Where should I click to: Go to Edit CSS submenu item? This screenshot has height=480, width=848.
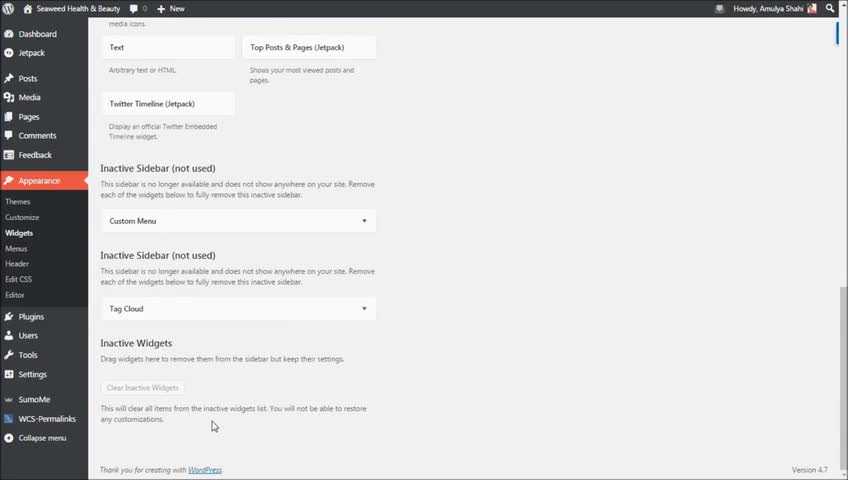pos(19,279)
